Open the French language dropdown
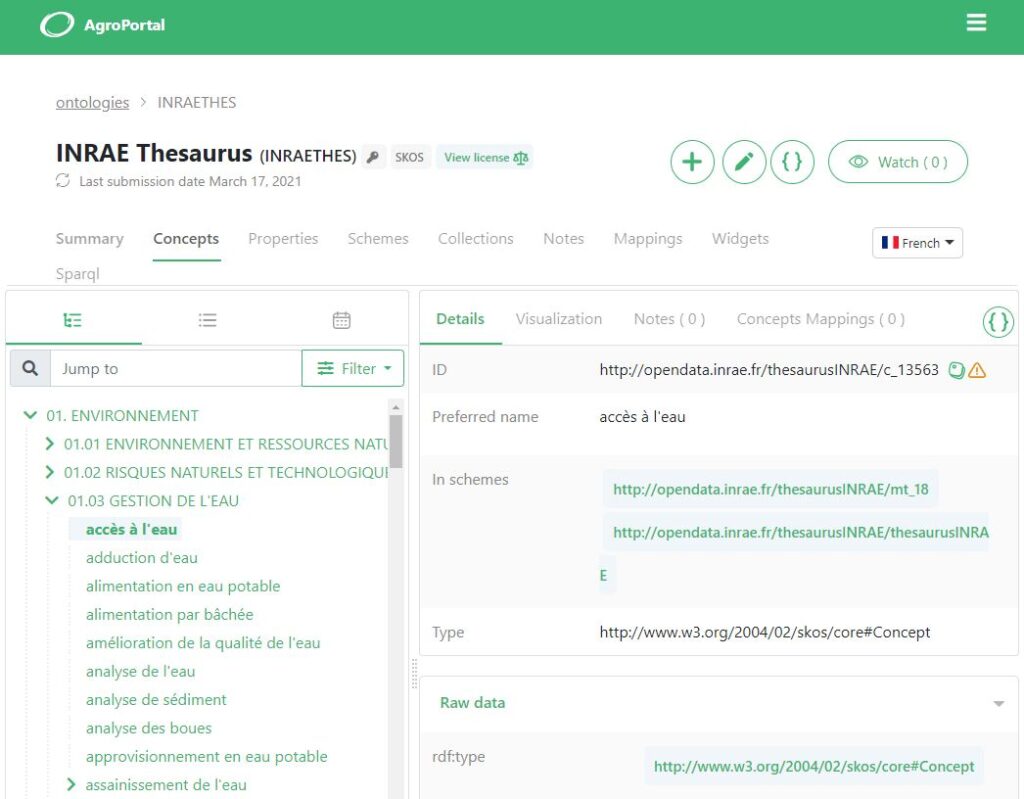 click(x=917, y=243)
